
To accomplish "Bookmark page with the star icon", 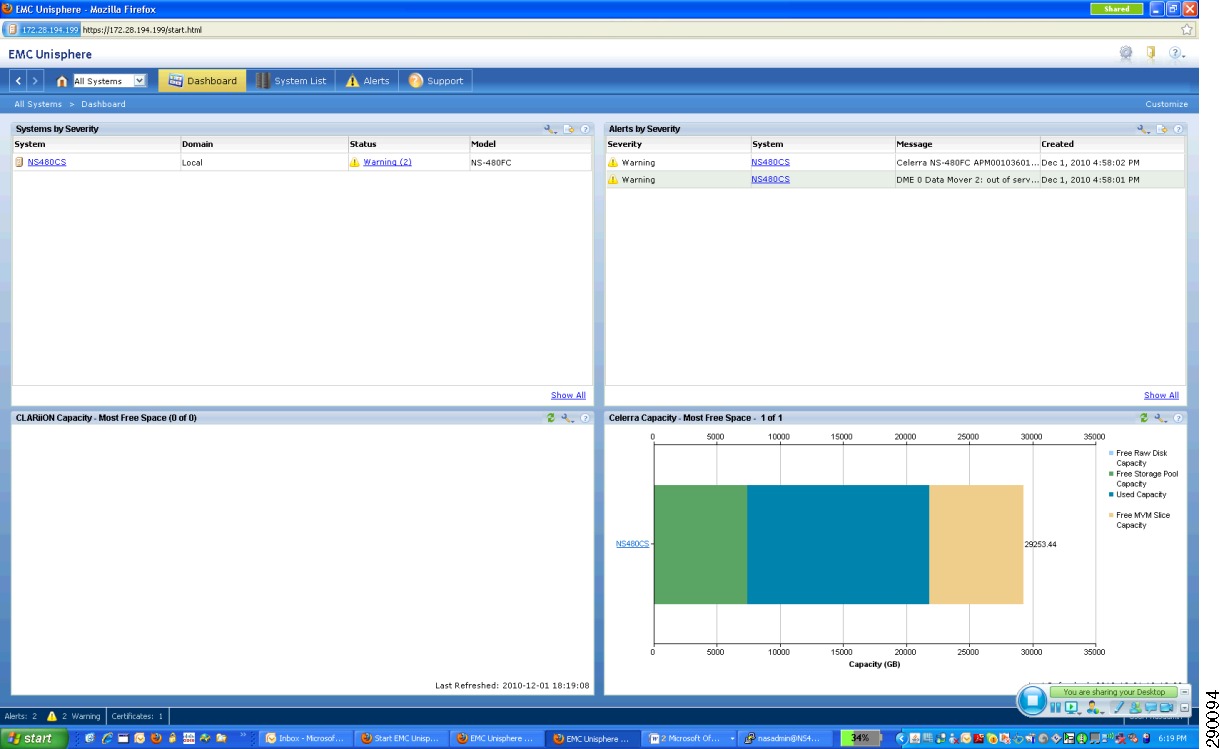I will pos(1188,30).
